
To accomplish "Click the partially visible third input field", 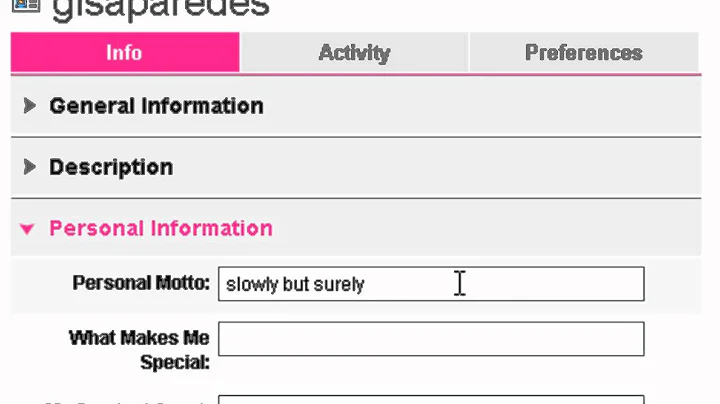I will [431, 399].
